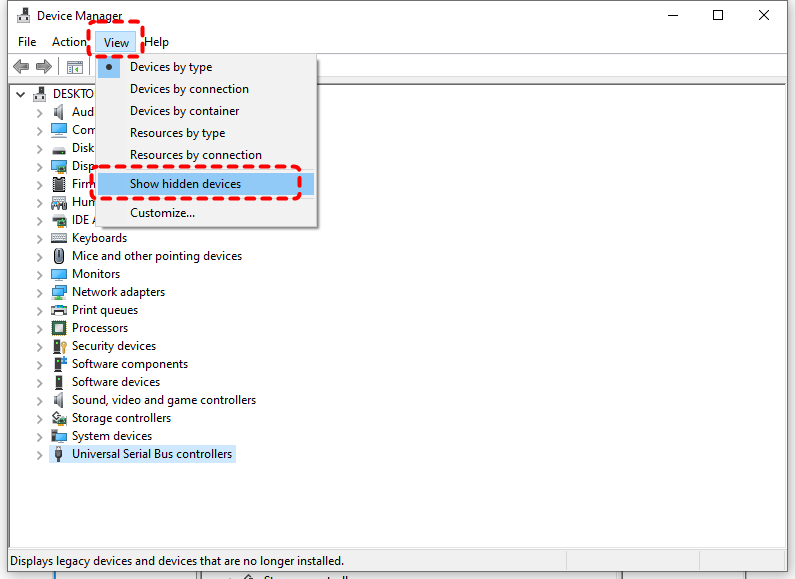Click the Monitors category icon
This screenshot has width=795, height=579.
(x=59, y=274)
